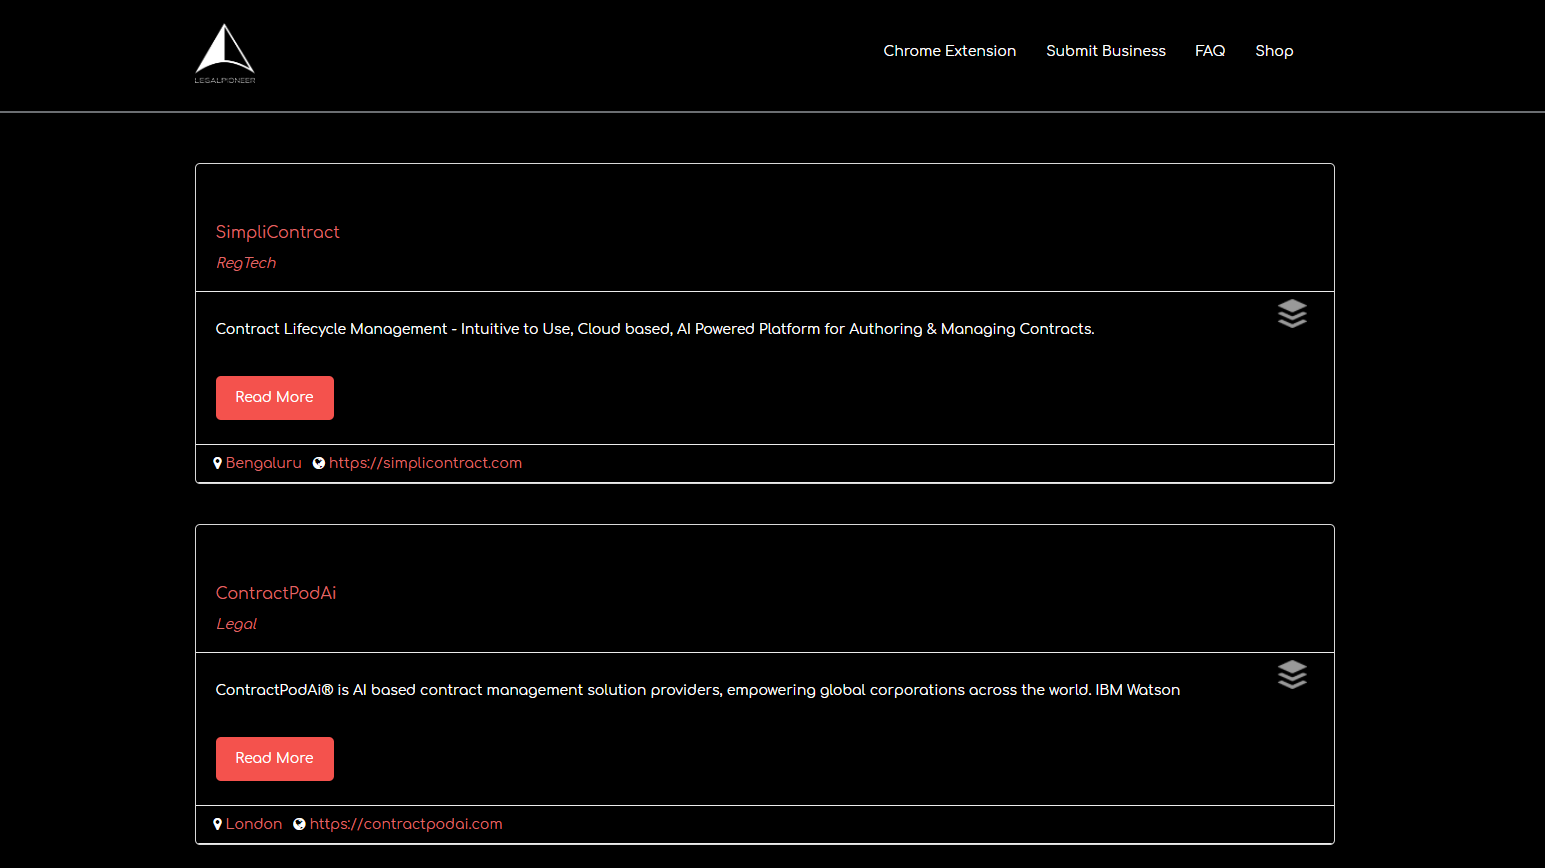This screenshot has height=868, width=1545.
Task: Click the location pin icon beside London
Action: [x=217, y=824]
